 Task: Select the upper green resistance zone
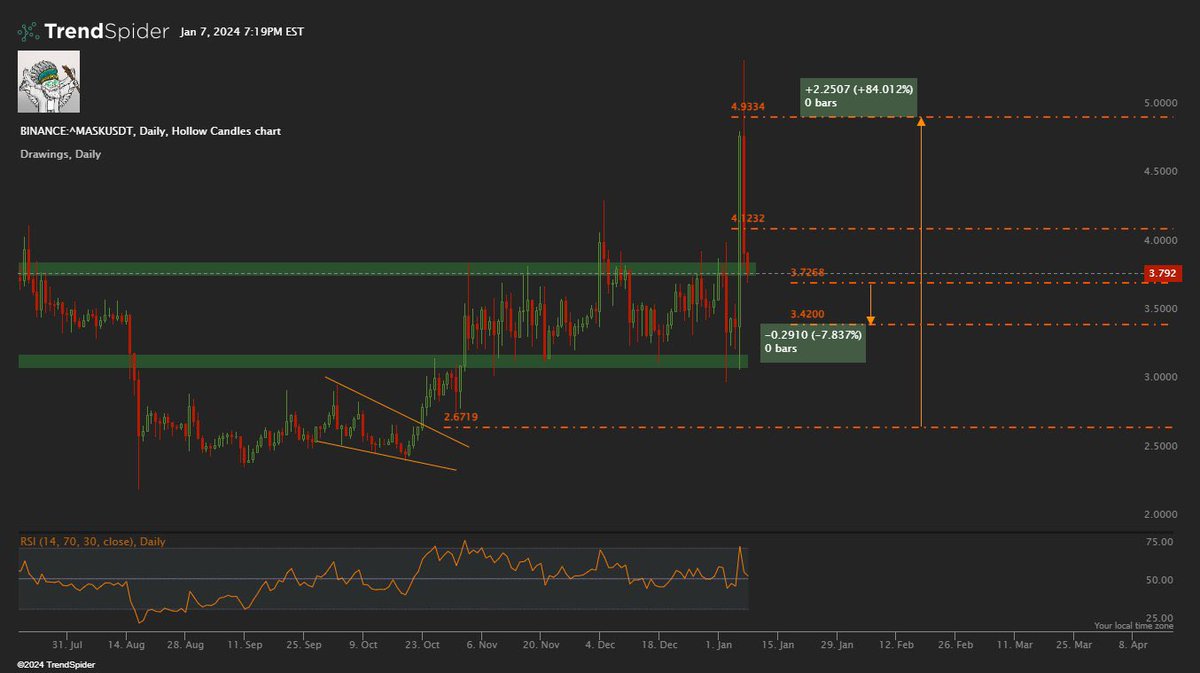click(x=387, y=269)
